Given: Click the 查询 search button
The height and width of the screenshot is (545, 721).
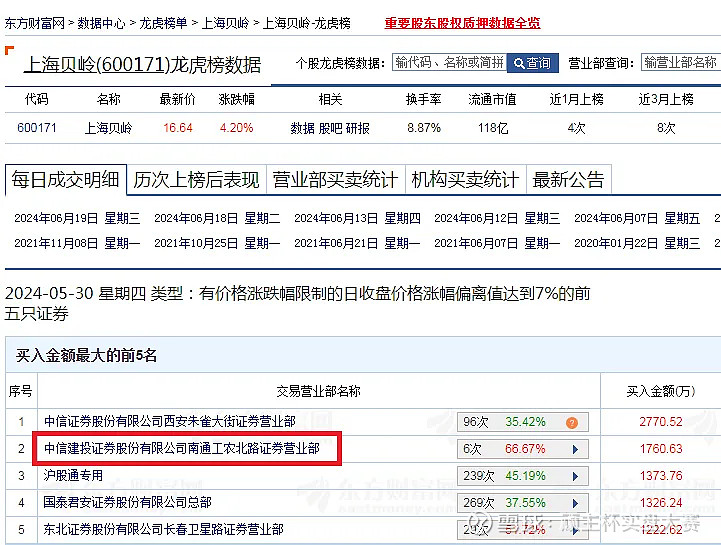Looking at the screenshot, I should point(532,63).
